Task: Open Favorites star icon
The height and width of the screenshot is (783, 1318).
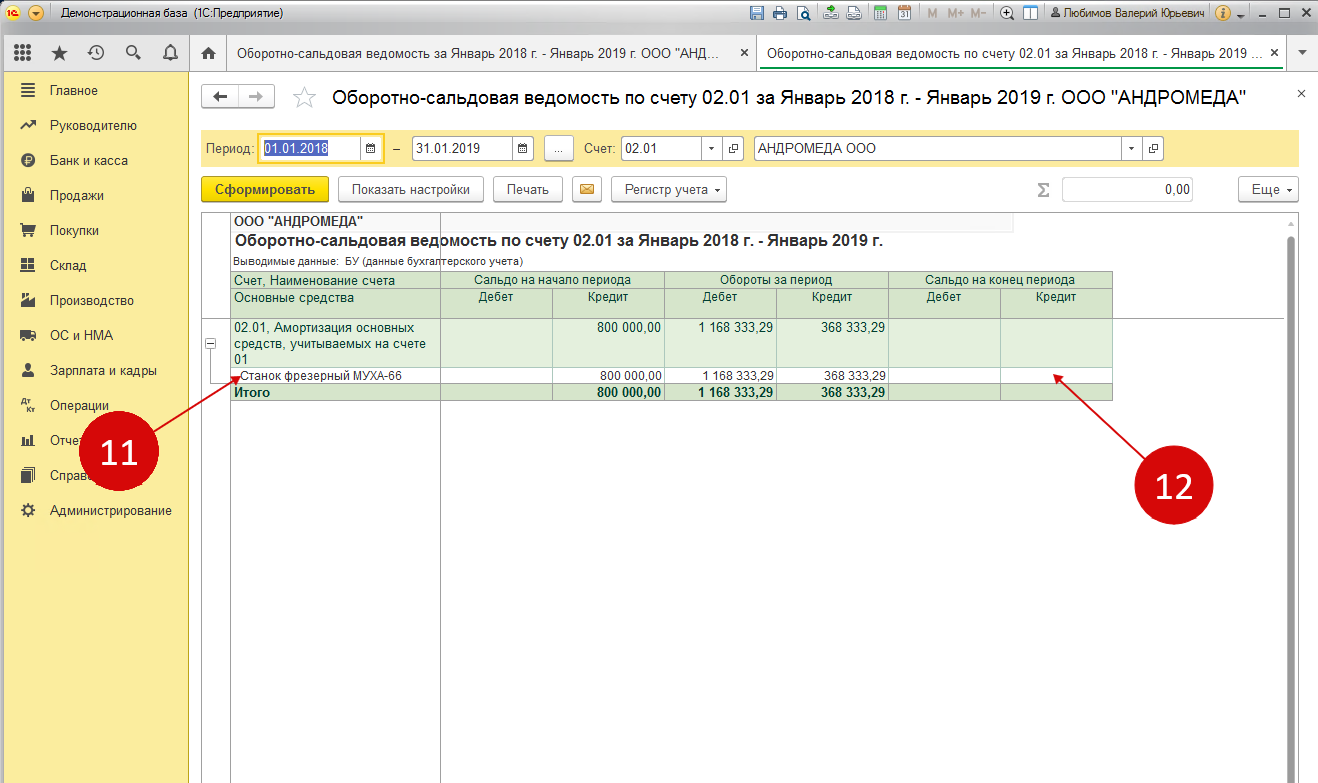Action: [59, 53]
